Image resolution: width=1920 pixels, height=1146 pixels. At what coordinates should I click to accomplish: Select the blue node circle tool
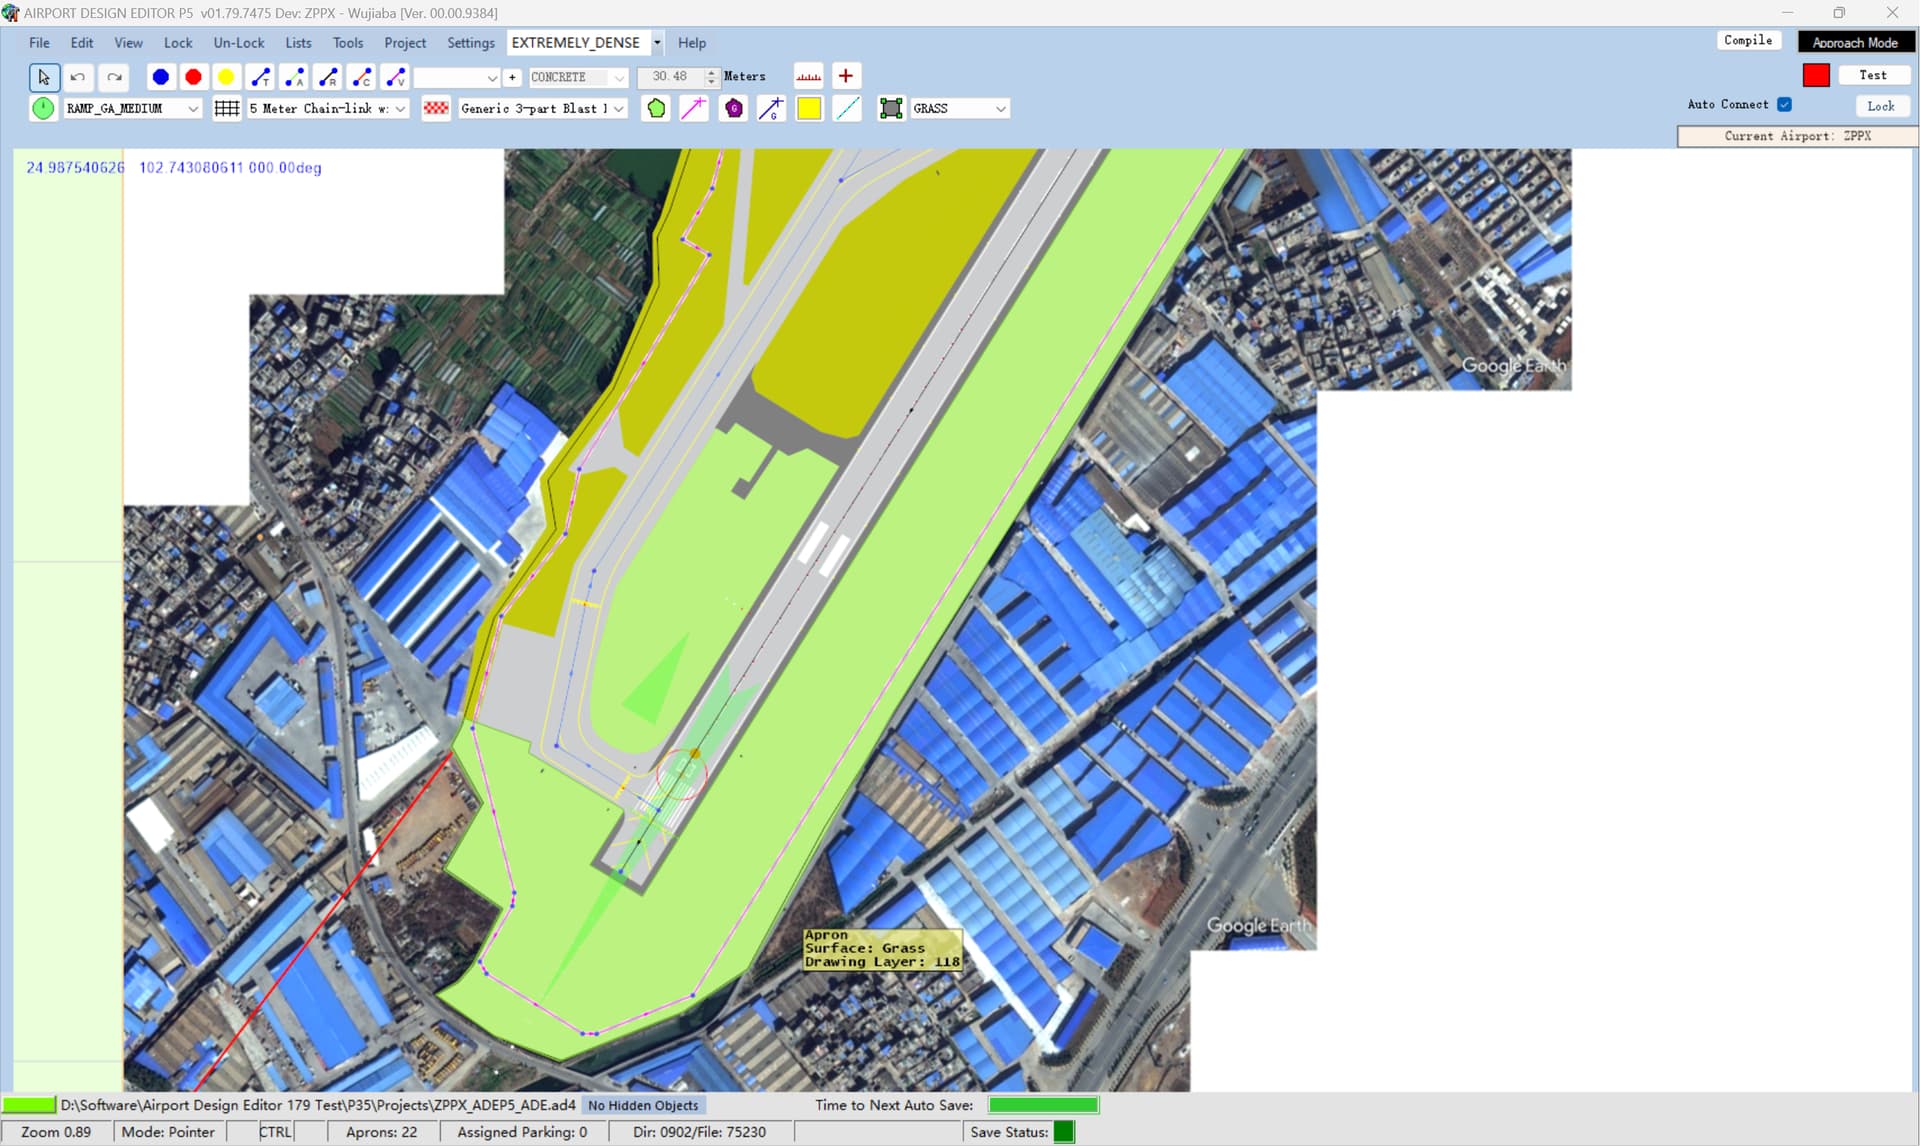click(160, 77)
